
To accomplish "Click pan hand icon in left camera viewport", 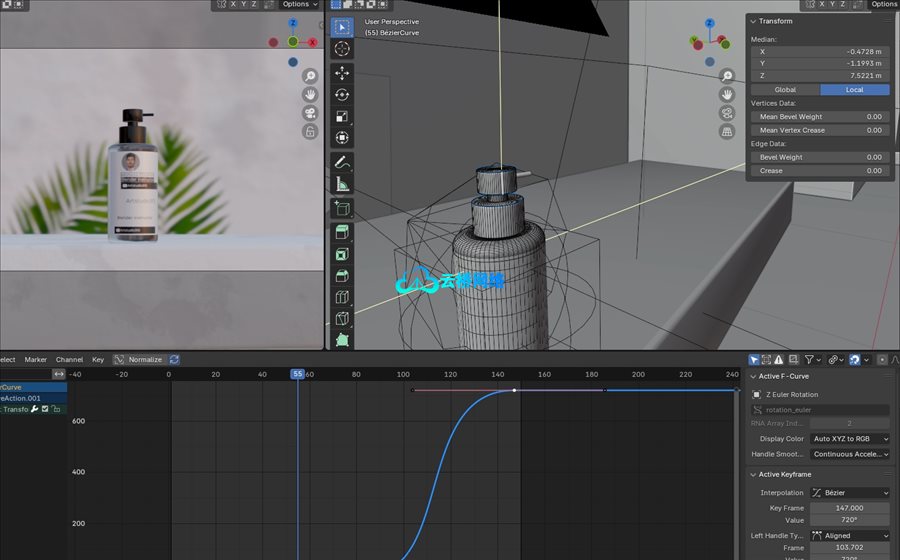I will point(310,94).
